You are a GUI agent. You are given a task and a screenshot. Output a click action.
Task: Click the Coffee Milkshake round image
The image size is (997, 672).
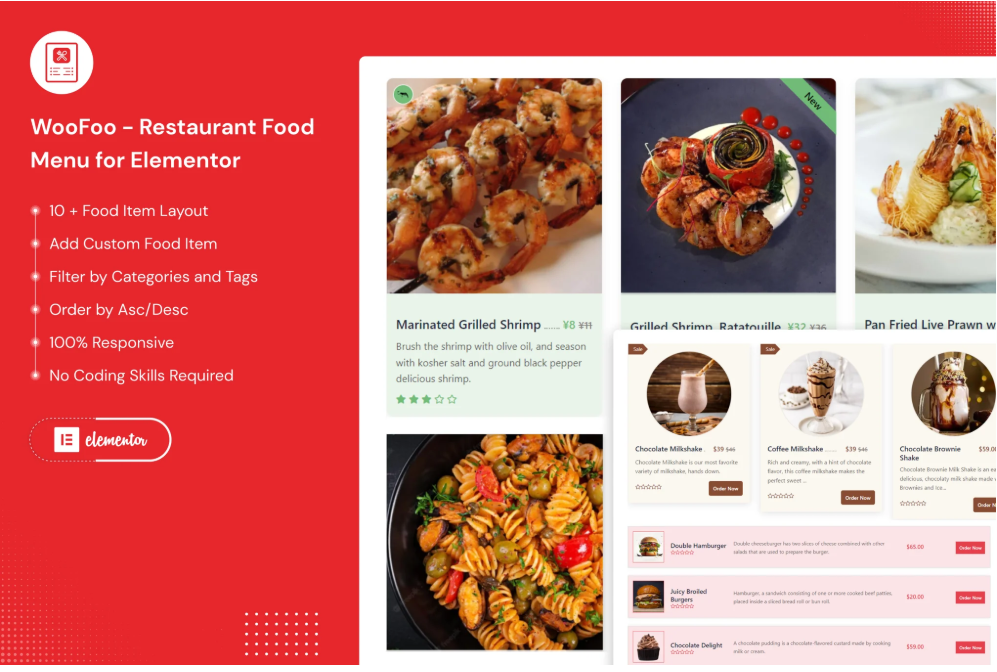coord(821,394)
